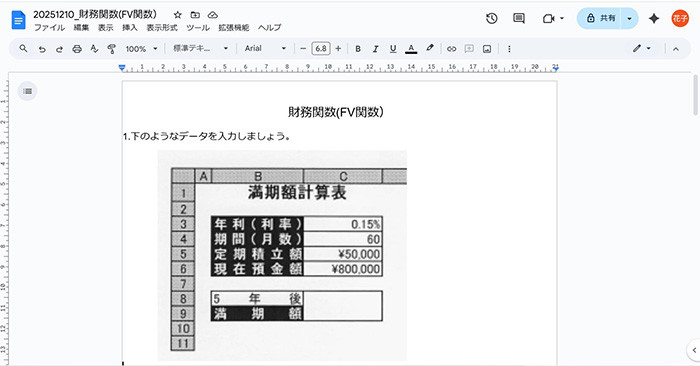This screenshot has height=366, width=700.
Task: Open the text color picker
Action: click(x=411, y=49)
